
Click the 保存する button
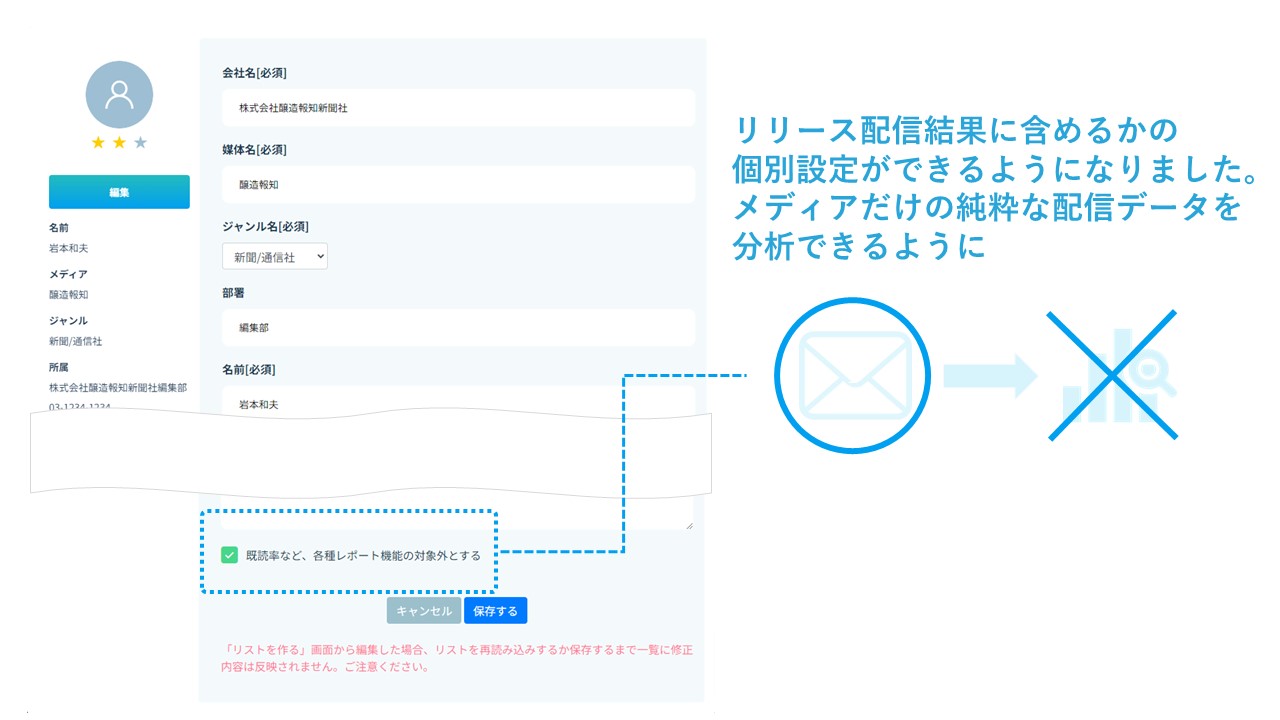pyautogui.click(x=495, y=611)
